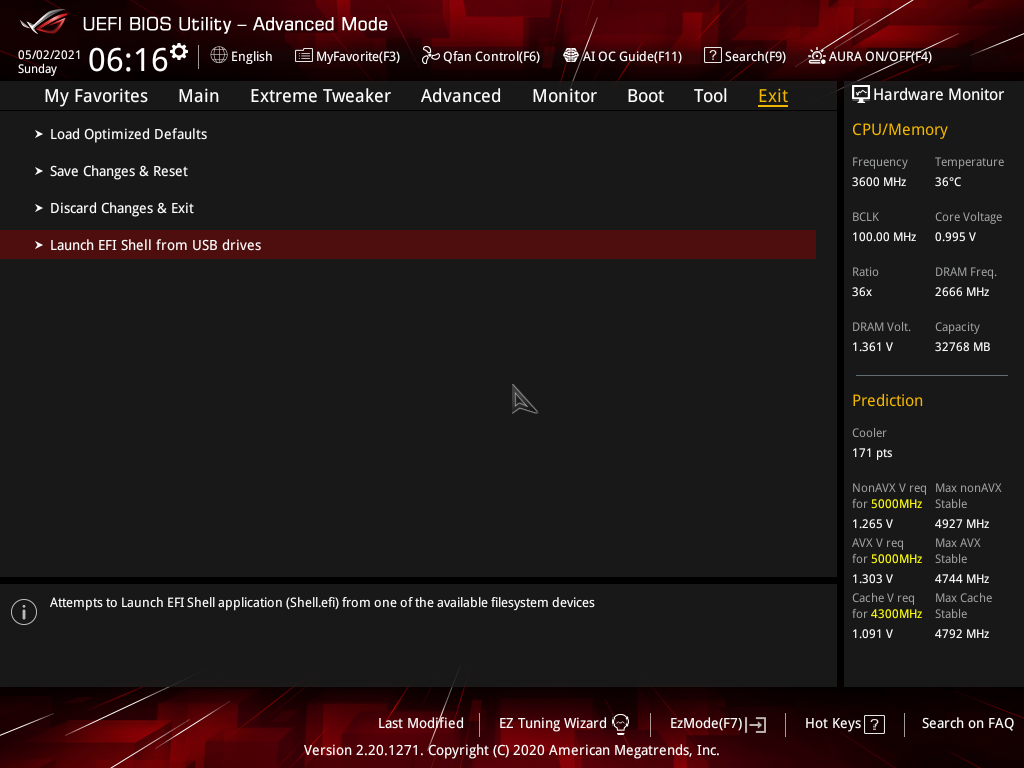Select Launch EFI Shell from USB drives
This screenshot has height=768, width=1024.
[408, 245]
